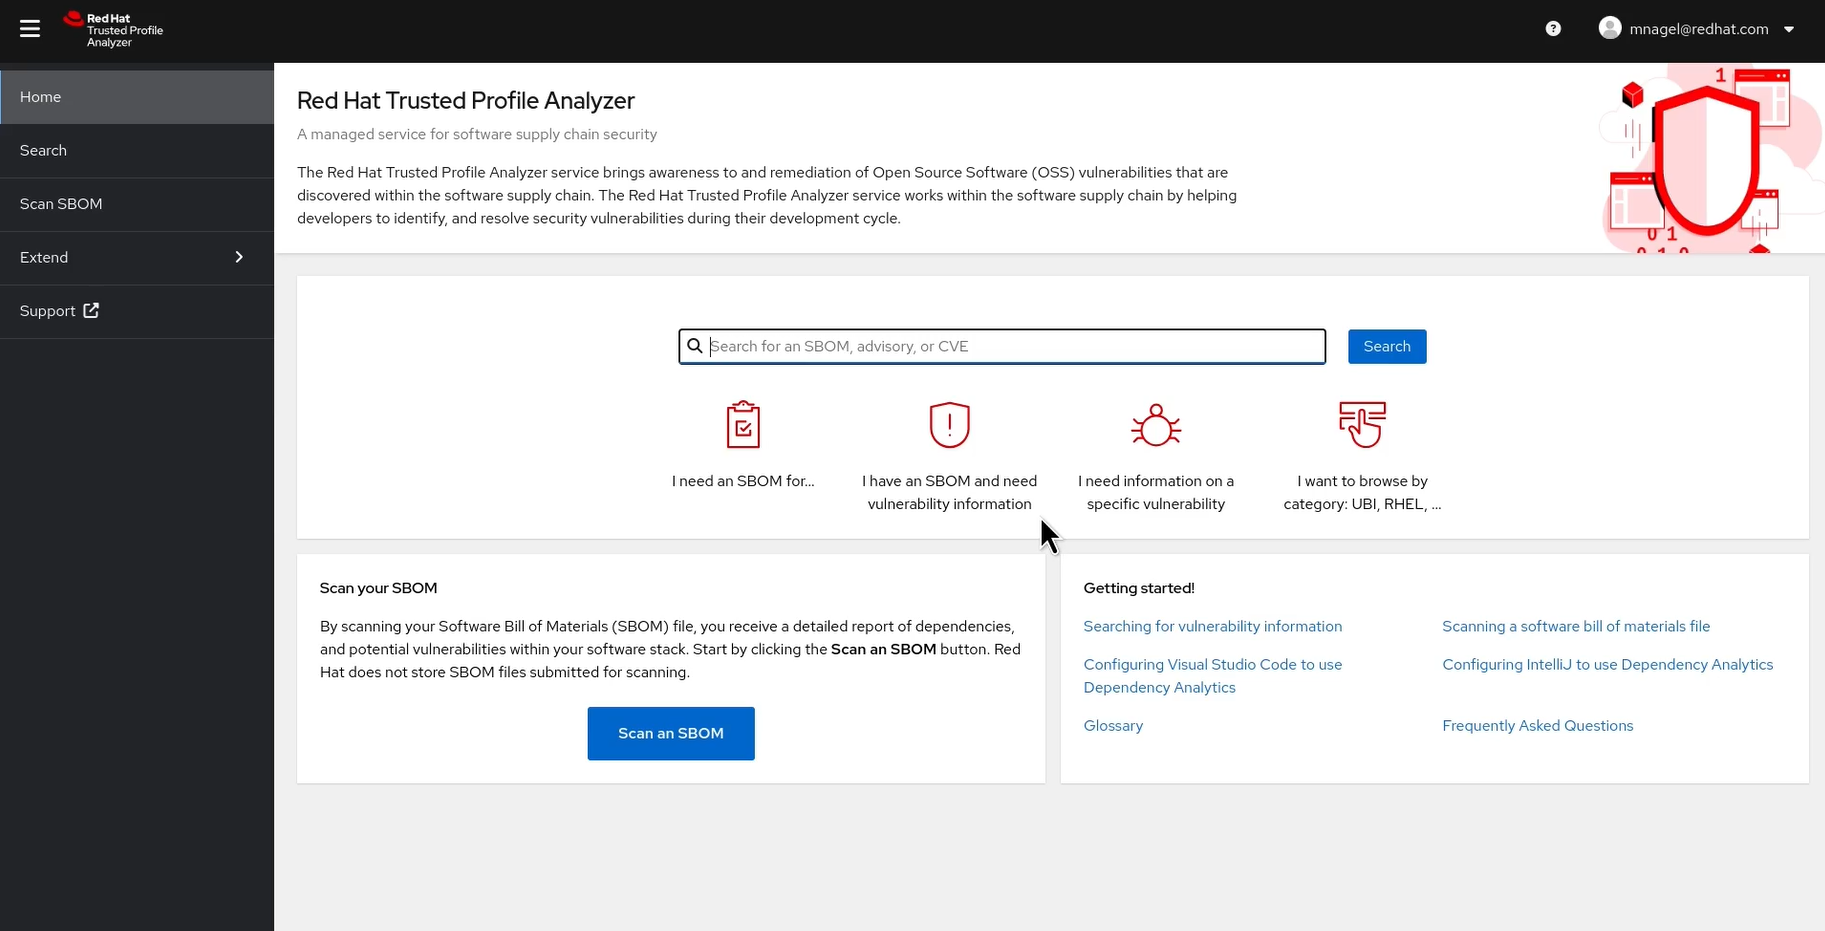Open Scan SBOM in the sidebar
The image size is (1825, 931).
pyautogui.click(x=137, y=204)
